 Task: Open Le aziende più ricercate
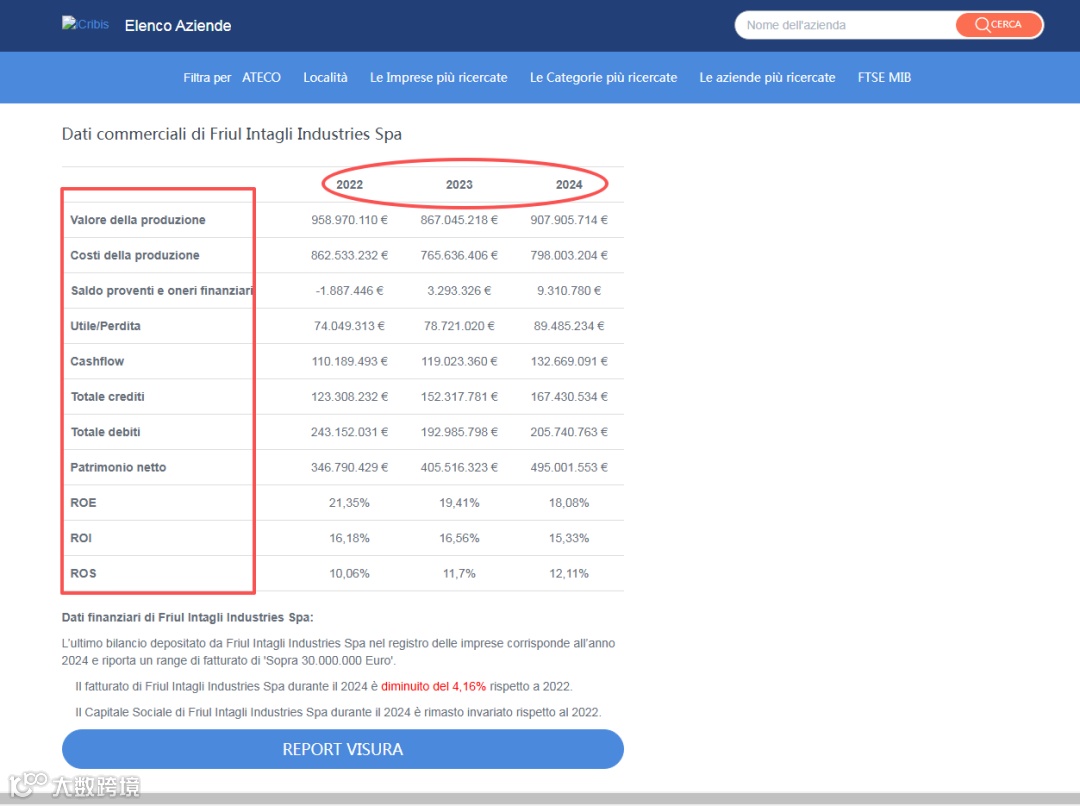click(x=767, y=78)
